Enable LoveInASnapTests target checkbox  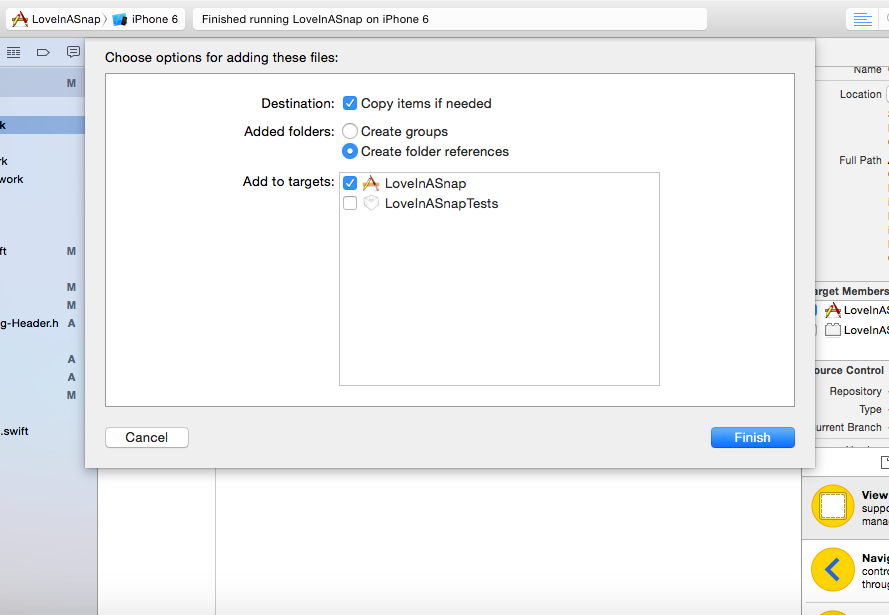(x=350, y=203)
